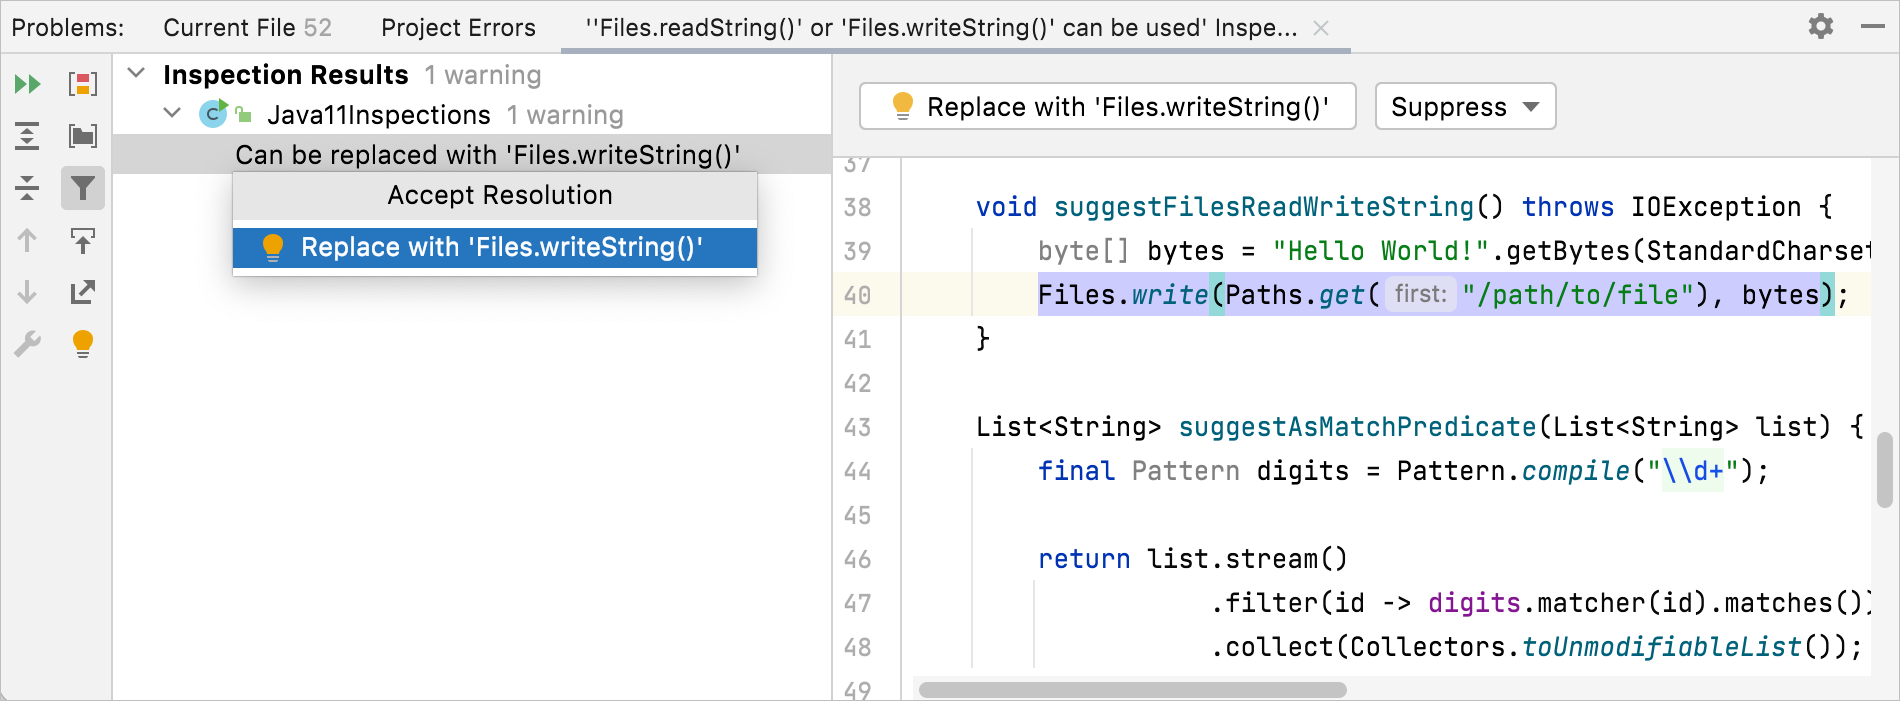The height and width of the screenshot is (701, 1900).
Task: Click the 'Accept Resolution' popup header
Action: [495, 196]
